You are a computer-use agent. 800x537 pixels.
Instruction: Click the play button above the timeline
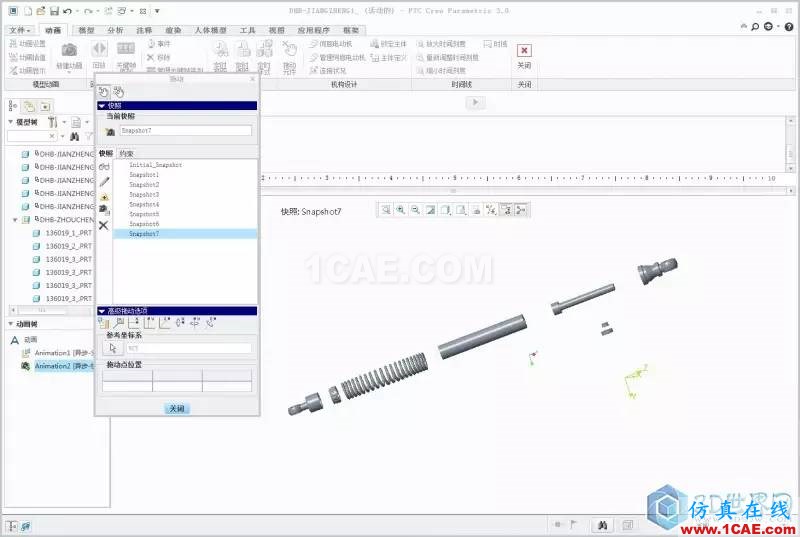tap(475, 103)
